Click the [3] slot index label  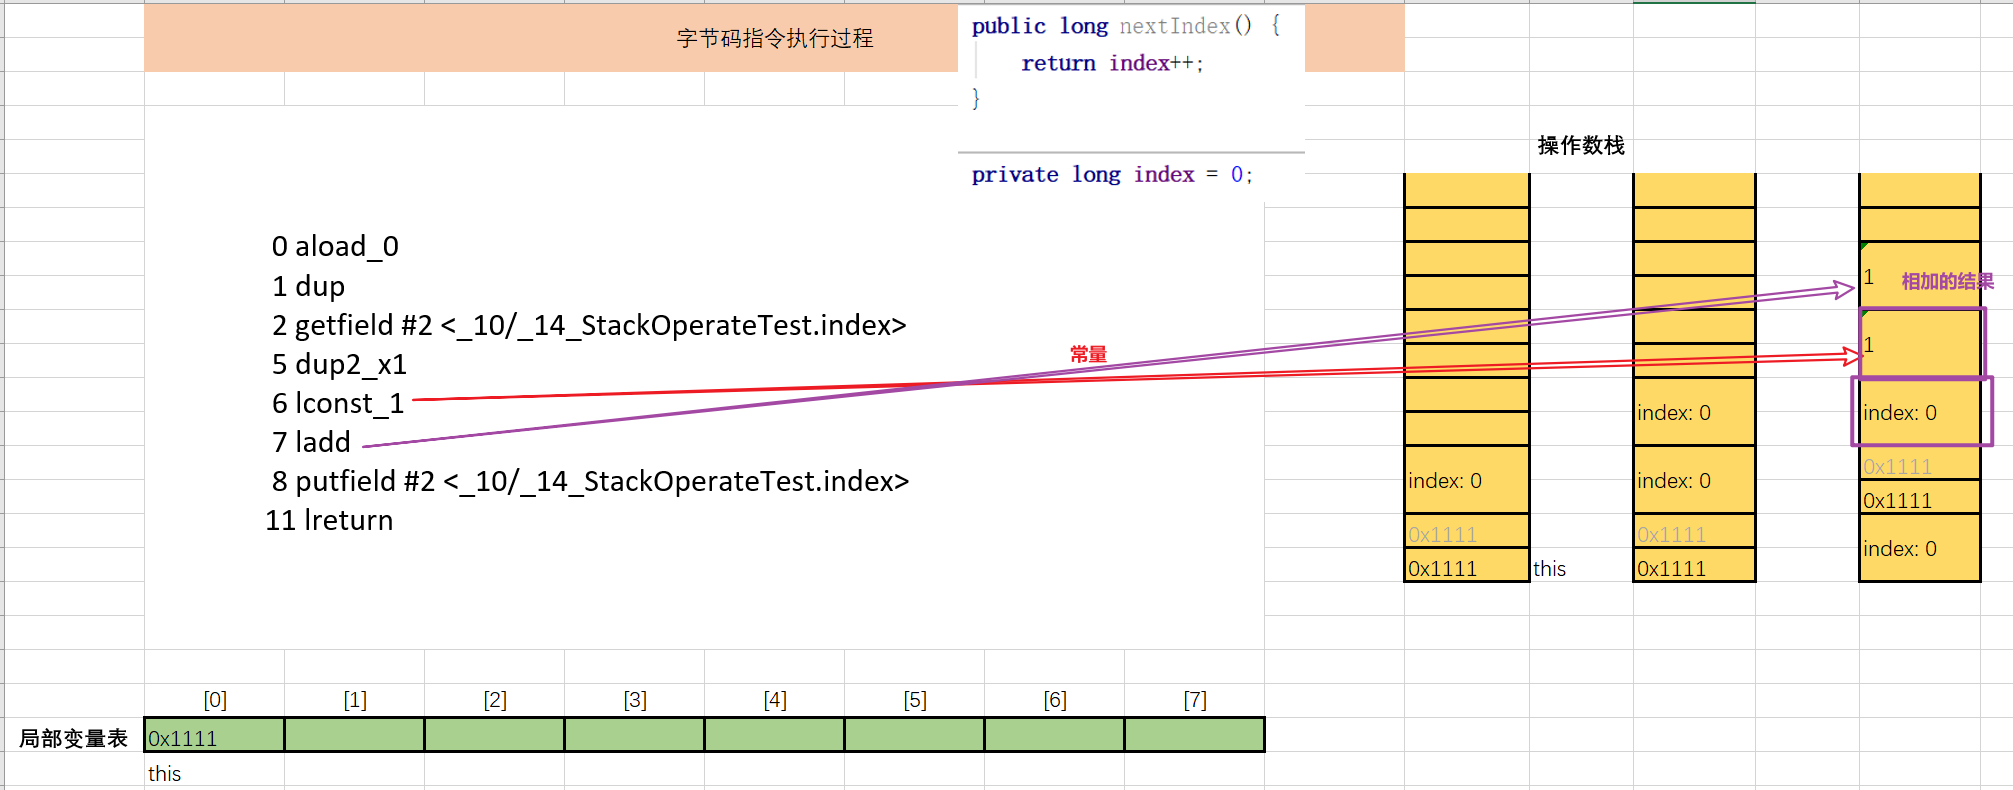point(635,700)
